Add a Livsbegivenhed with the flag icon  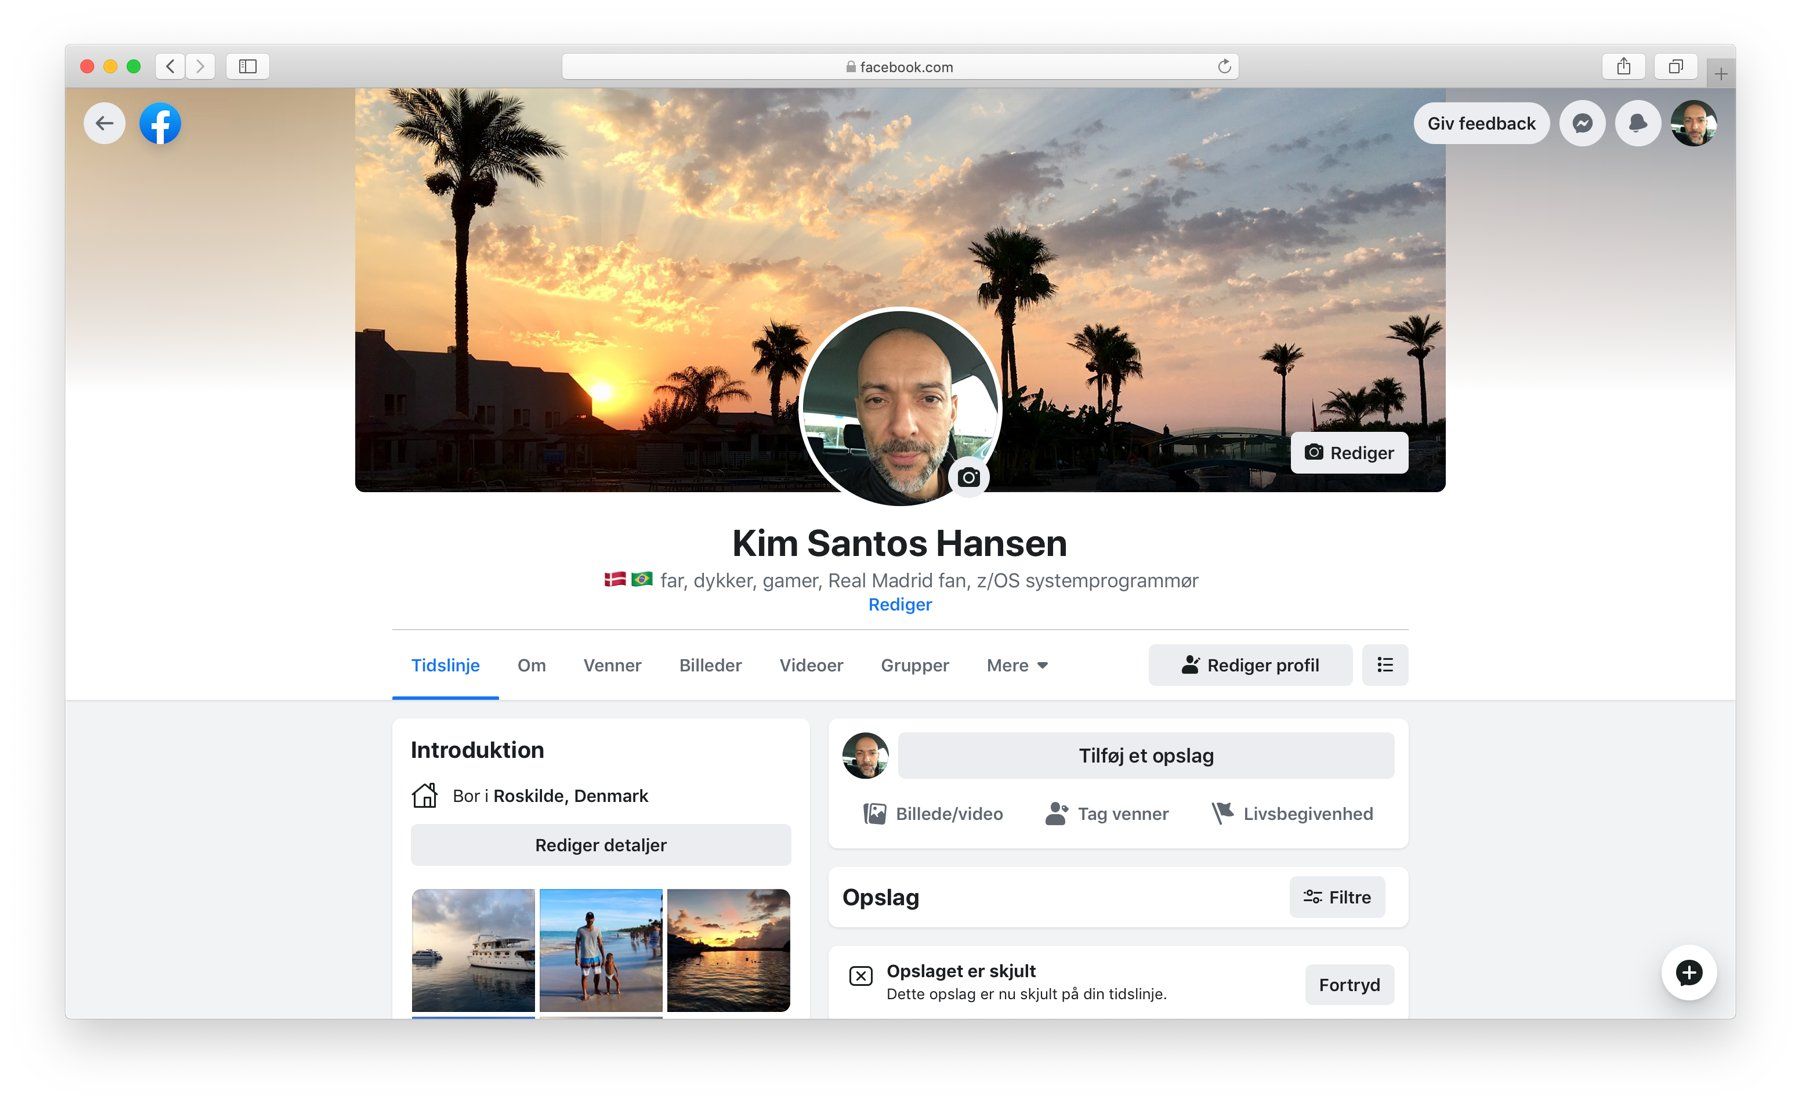tap(1291, 813)
